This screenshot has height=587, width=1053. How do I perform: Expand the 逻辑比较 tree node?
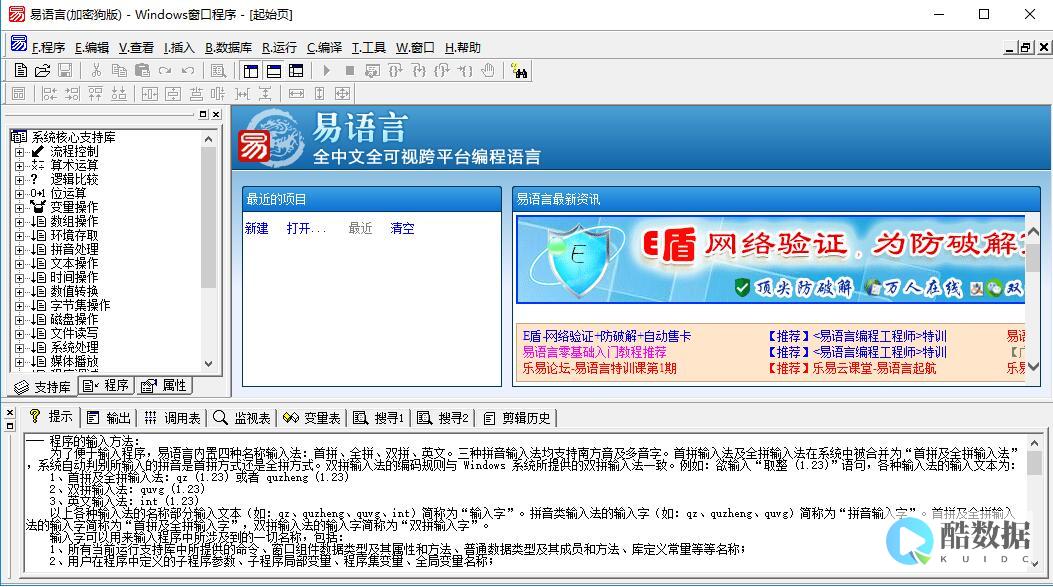19,180
